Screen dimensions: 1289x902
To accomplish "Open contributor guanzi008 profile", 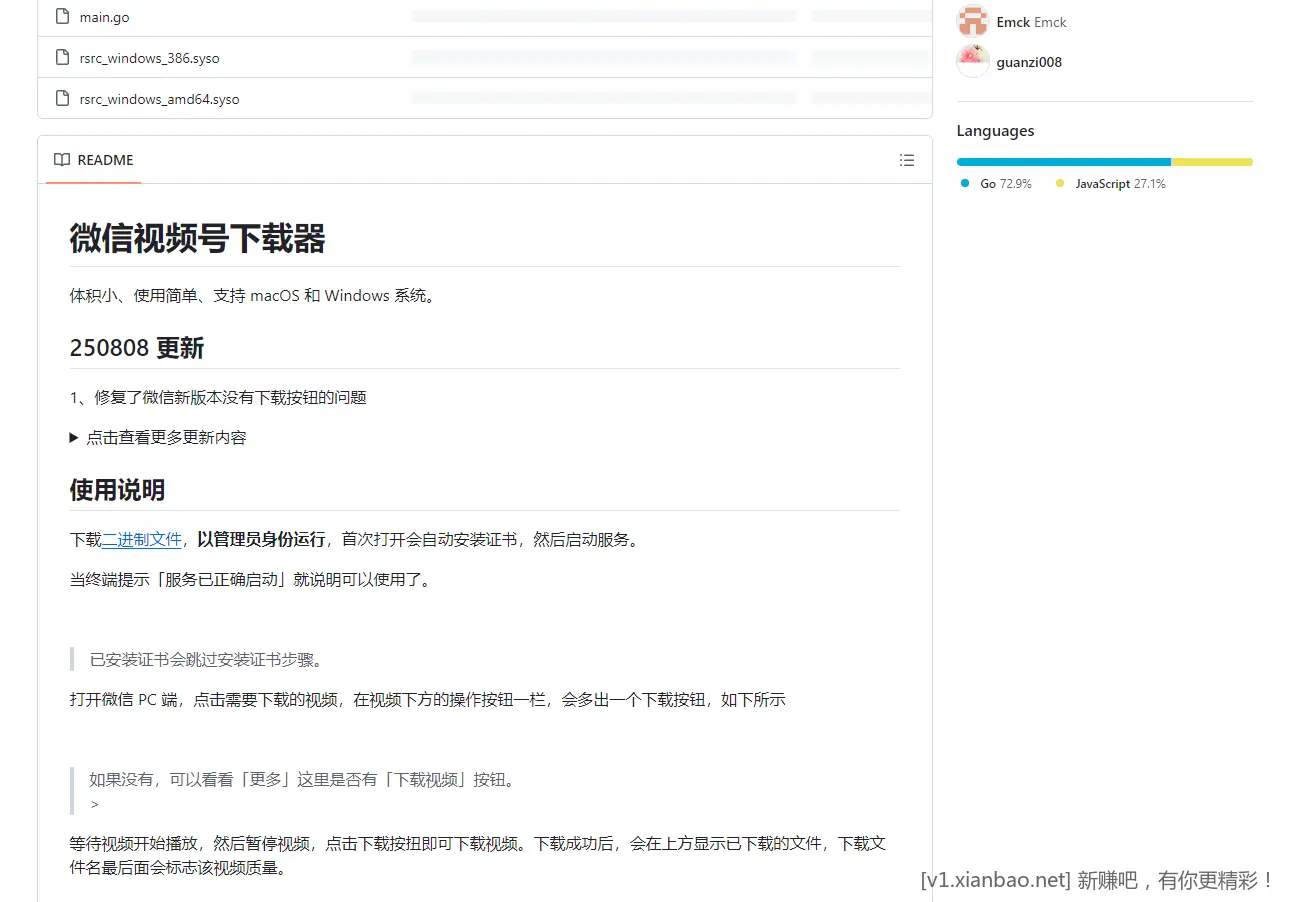I will (1029, 62).
